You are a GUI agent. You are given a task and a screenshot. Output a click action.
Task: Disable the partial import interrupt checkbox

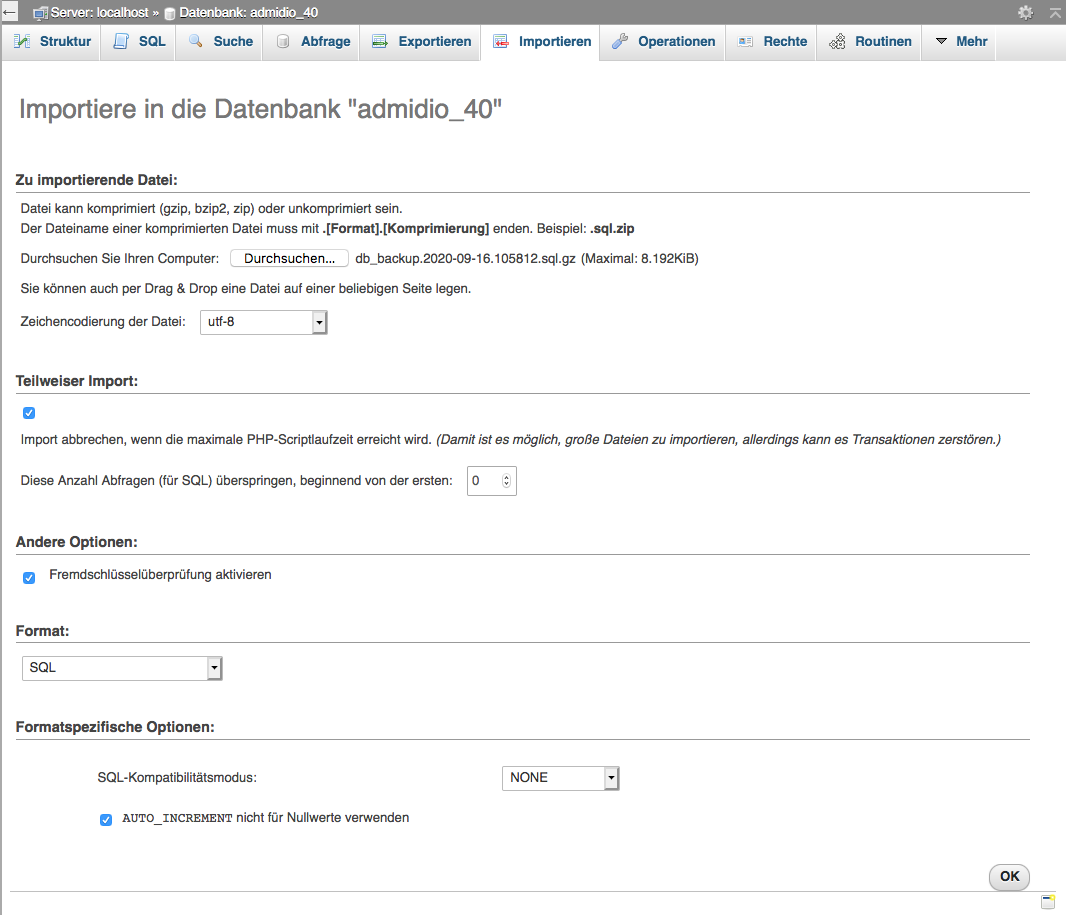pos(29,413)
